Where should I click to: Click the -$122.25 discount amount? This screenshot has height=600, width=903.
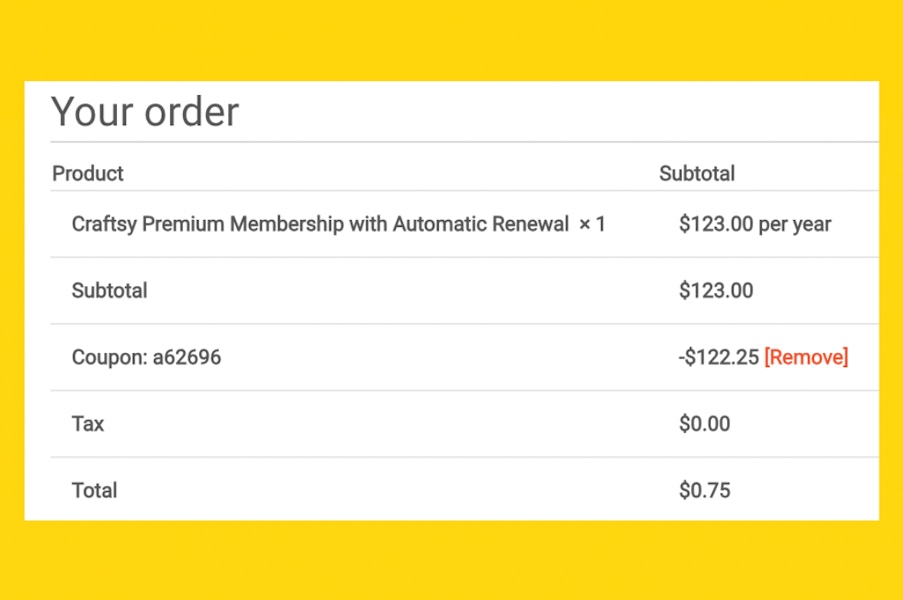(719, 358)
